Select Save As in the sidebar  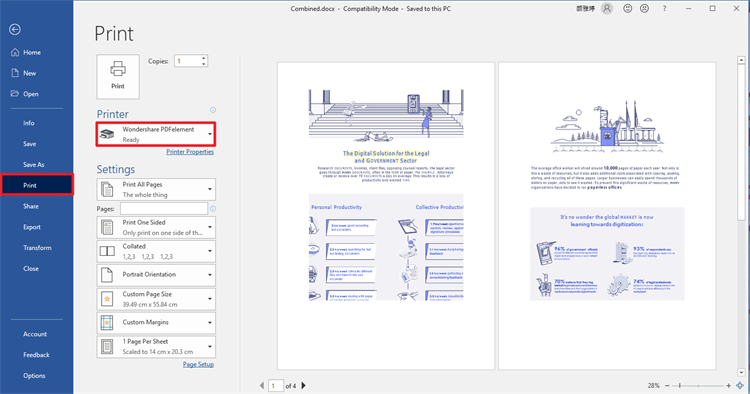(x=33, y=164)
